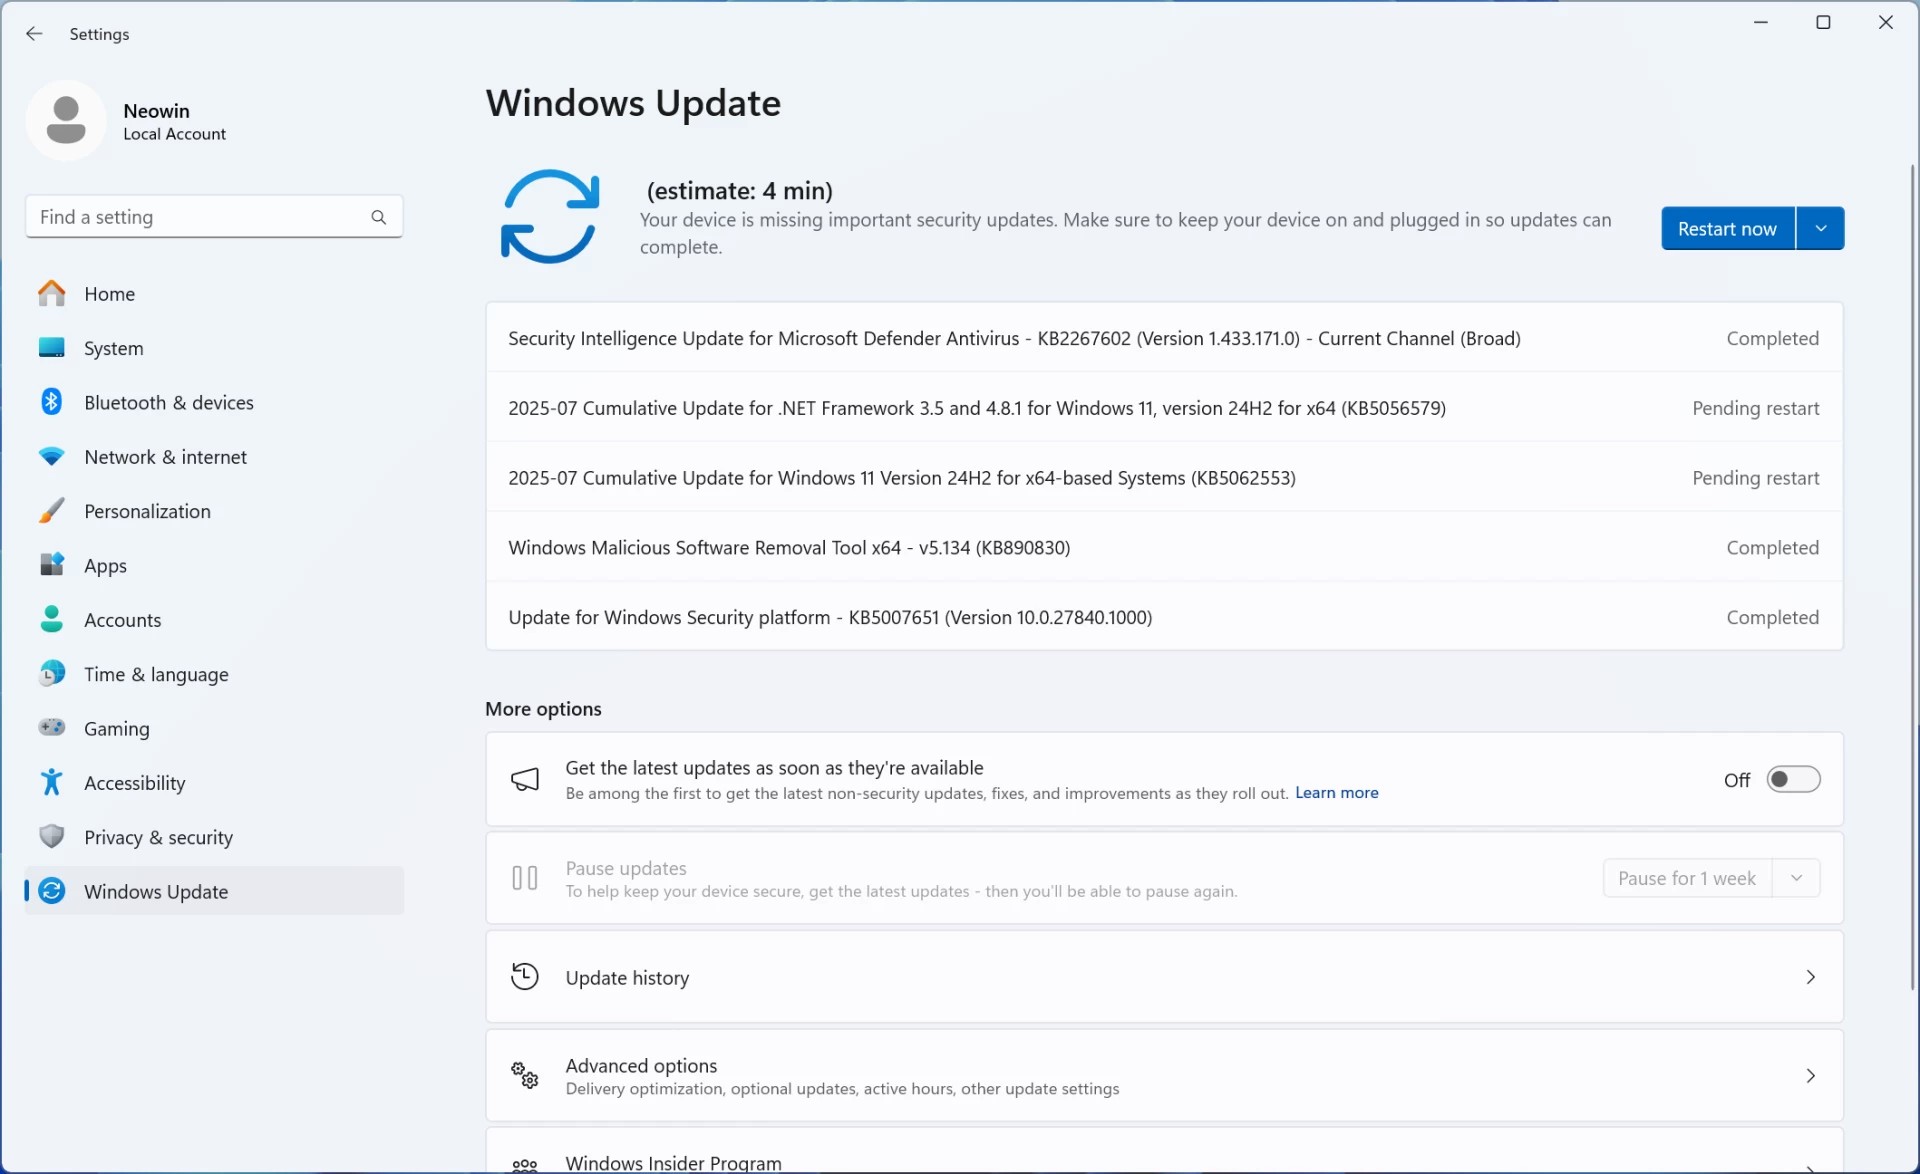This screenshot has width=1920, height=1174.
Task: Click the Bluetooth & devices icon
Action: pos(52,402)
